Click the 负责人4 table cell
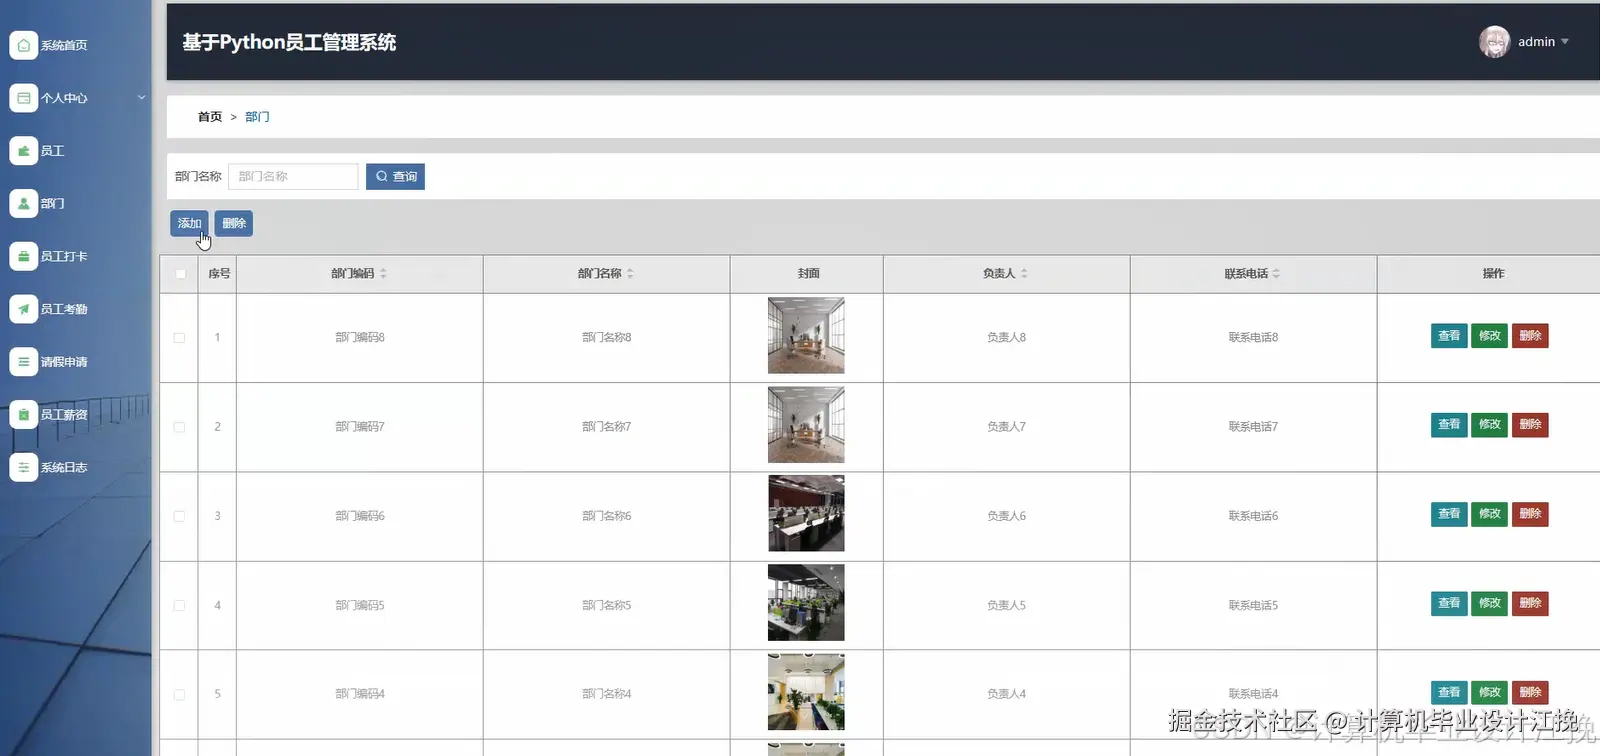 click(x=1006, y=694)
